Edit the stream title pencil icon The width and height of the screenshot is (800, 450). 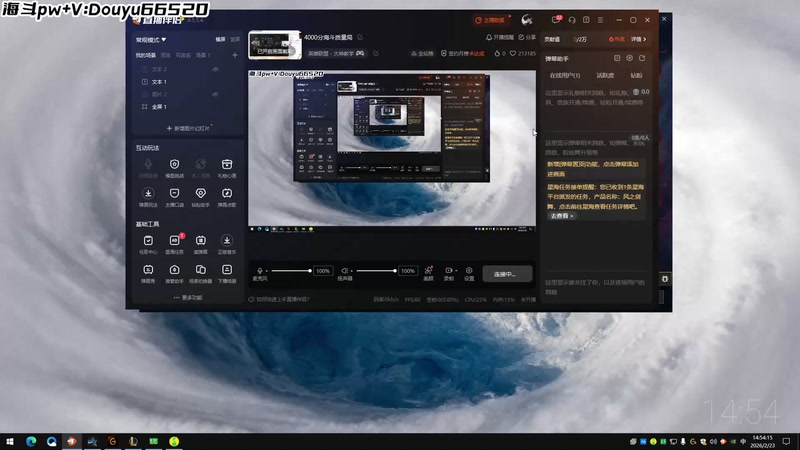tap(360, 37)
